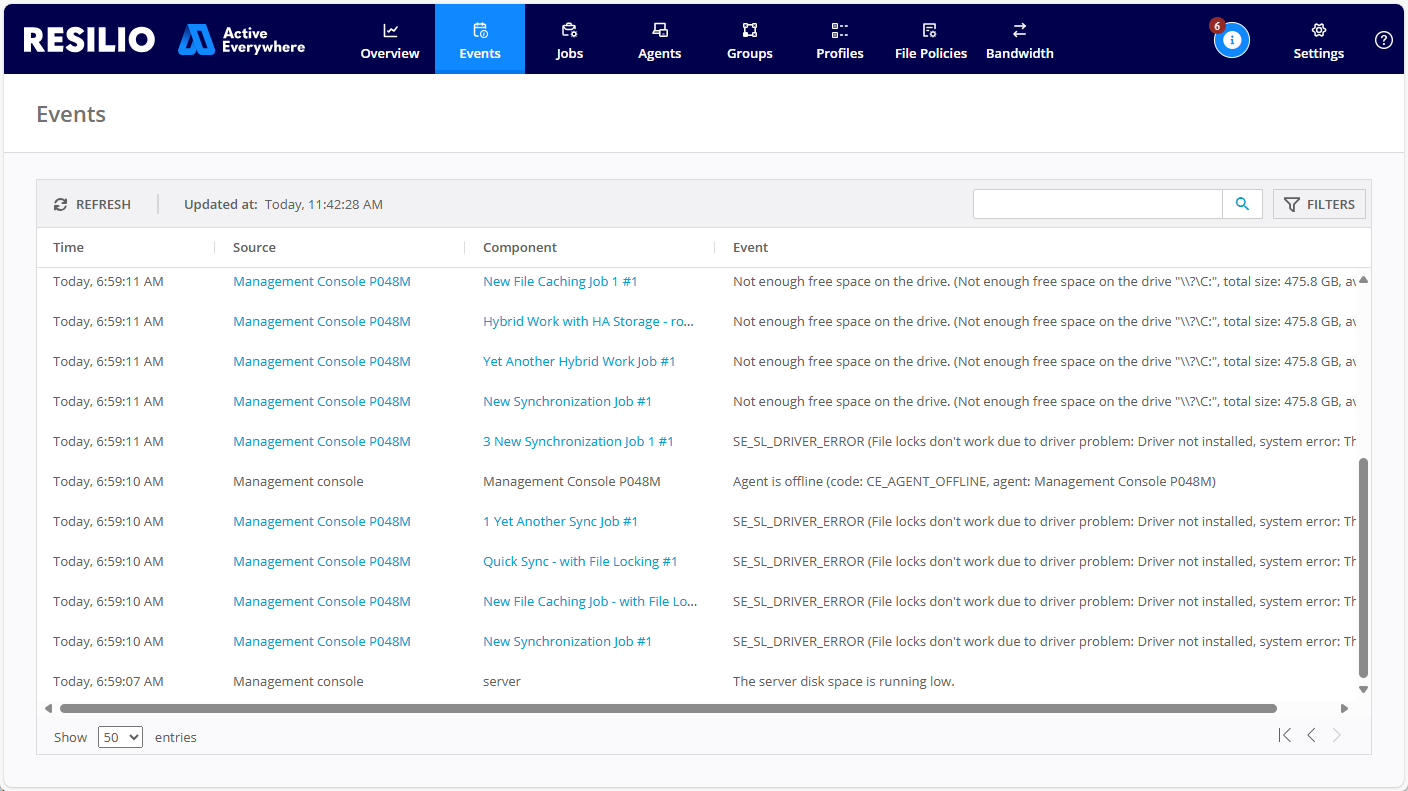Open Settings gear in top bar
The height and width of the screenshot is (791, 1408).
[x=1318, y=41]
